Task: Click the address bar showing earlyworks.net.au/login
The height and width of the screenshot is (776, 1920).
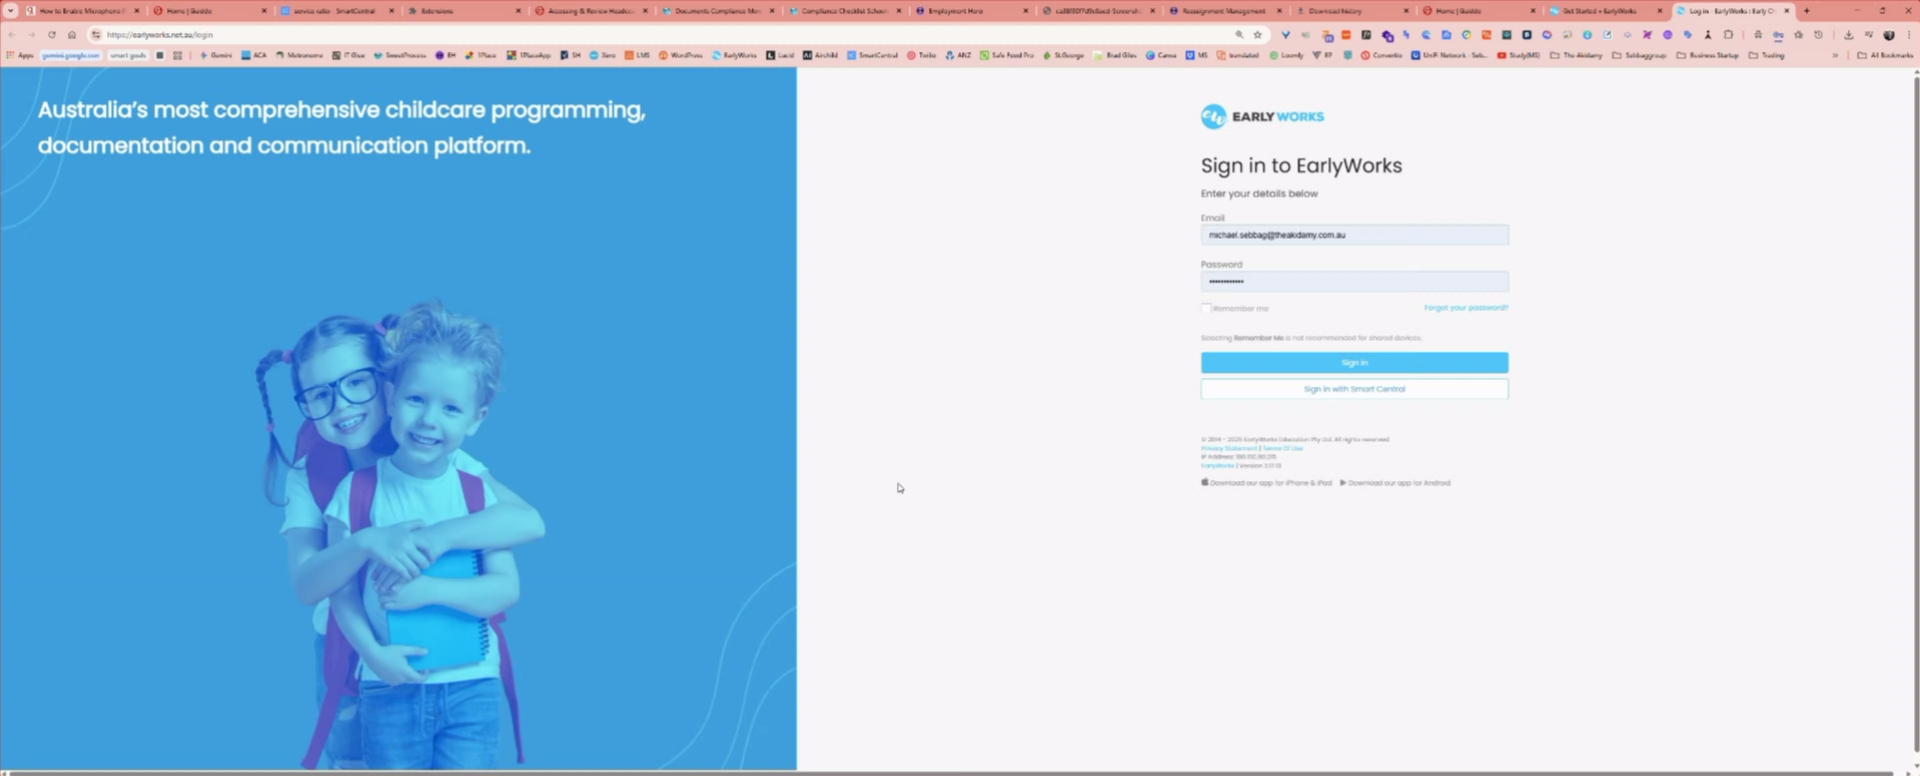Action: point(660,35)
